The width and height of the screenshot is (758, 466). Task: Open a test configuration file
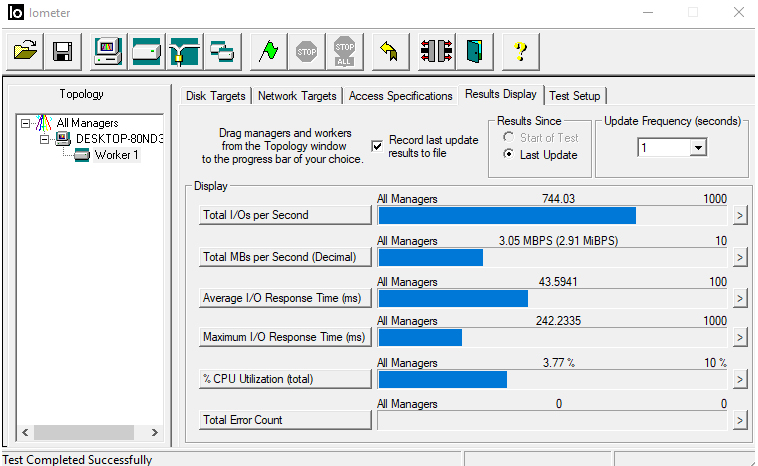[x=25, y=50]
